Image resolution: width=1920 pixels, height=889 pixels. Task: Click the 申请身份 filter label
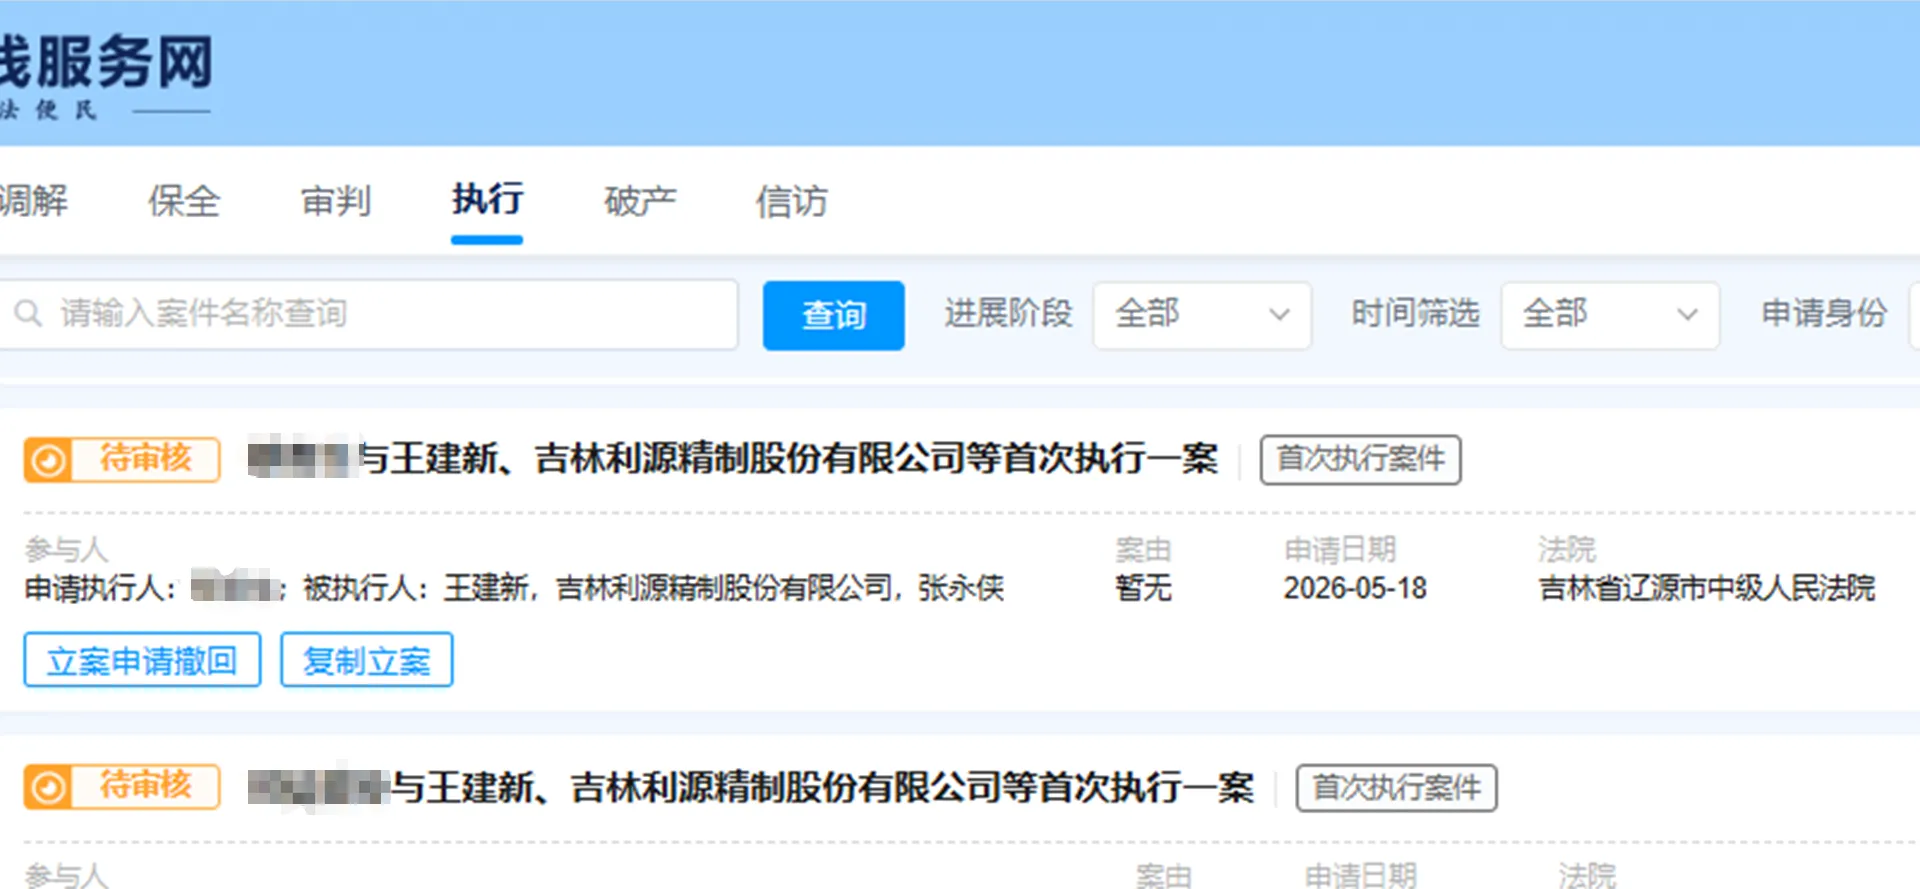[1824, 313]
